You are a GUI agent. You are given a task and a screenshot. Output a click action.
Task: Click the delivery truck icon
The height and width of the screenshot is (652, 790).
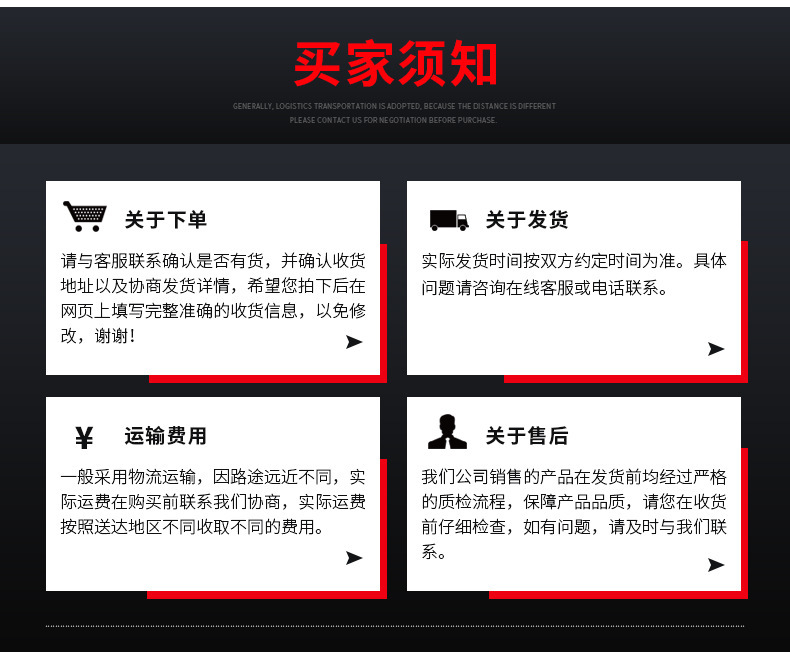click(449, 220)
